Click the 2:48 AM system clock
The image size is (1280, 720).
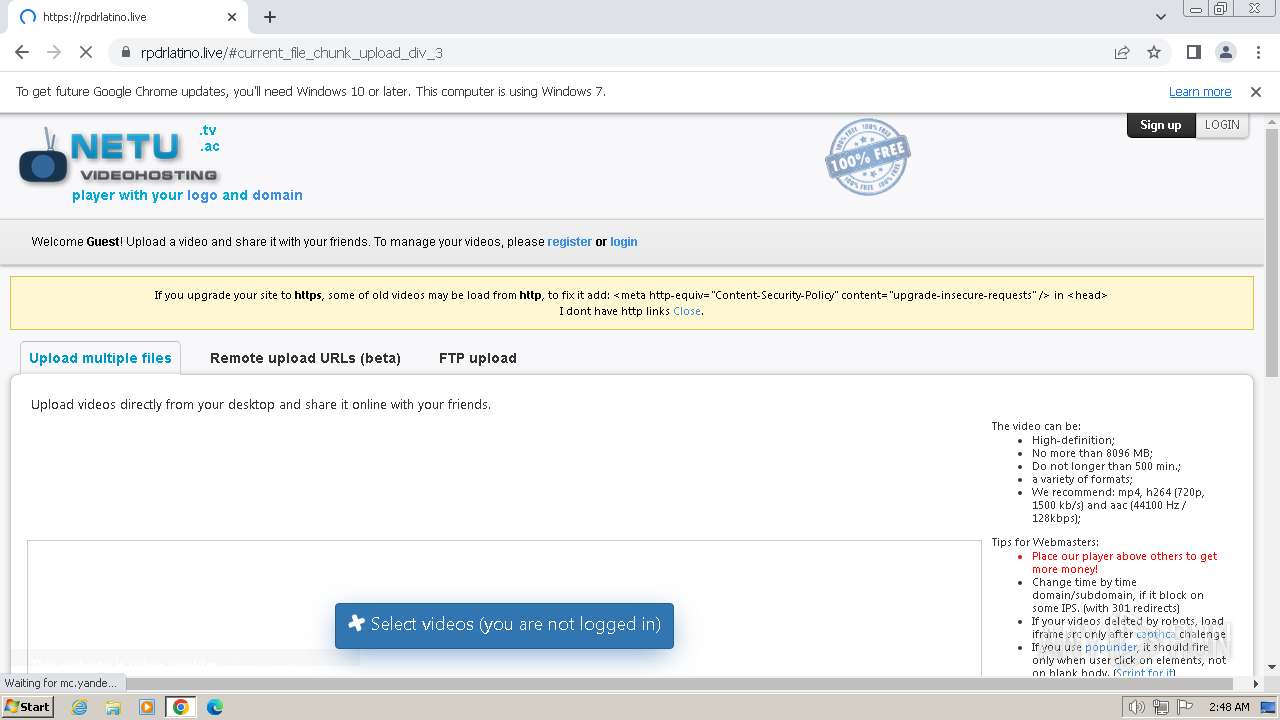click(1229, 707)
